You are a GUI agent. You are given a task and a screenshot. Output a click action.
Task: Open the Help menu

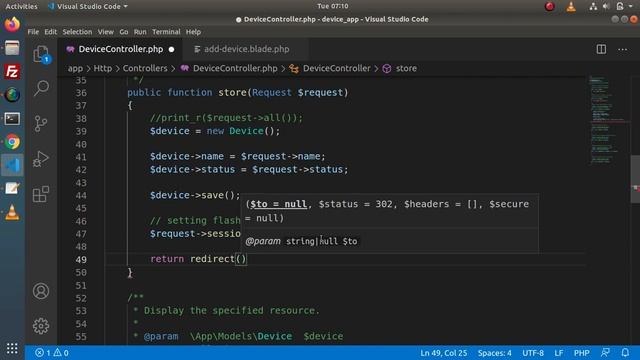pyautogui.click(x=193, y=32)
